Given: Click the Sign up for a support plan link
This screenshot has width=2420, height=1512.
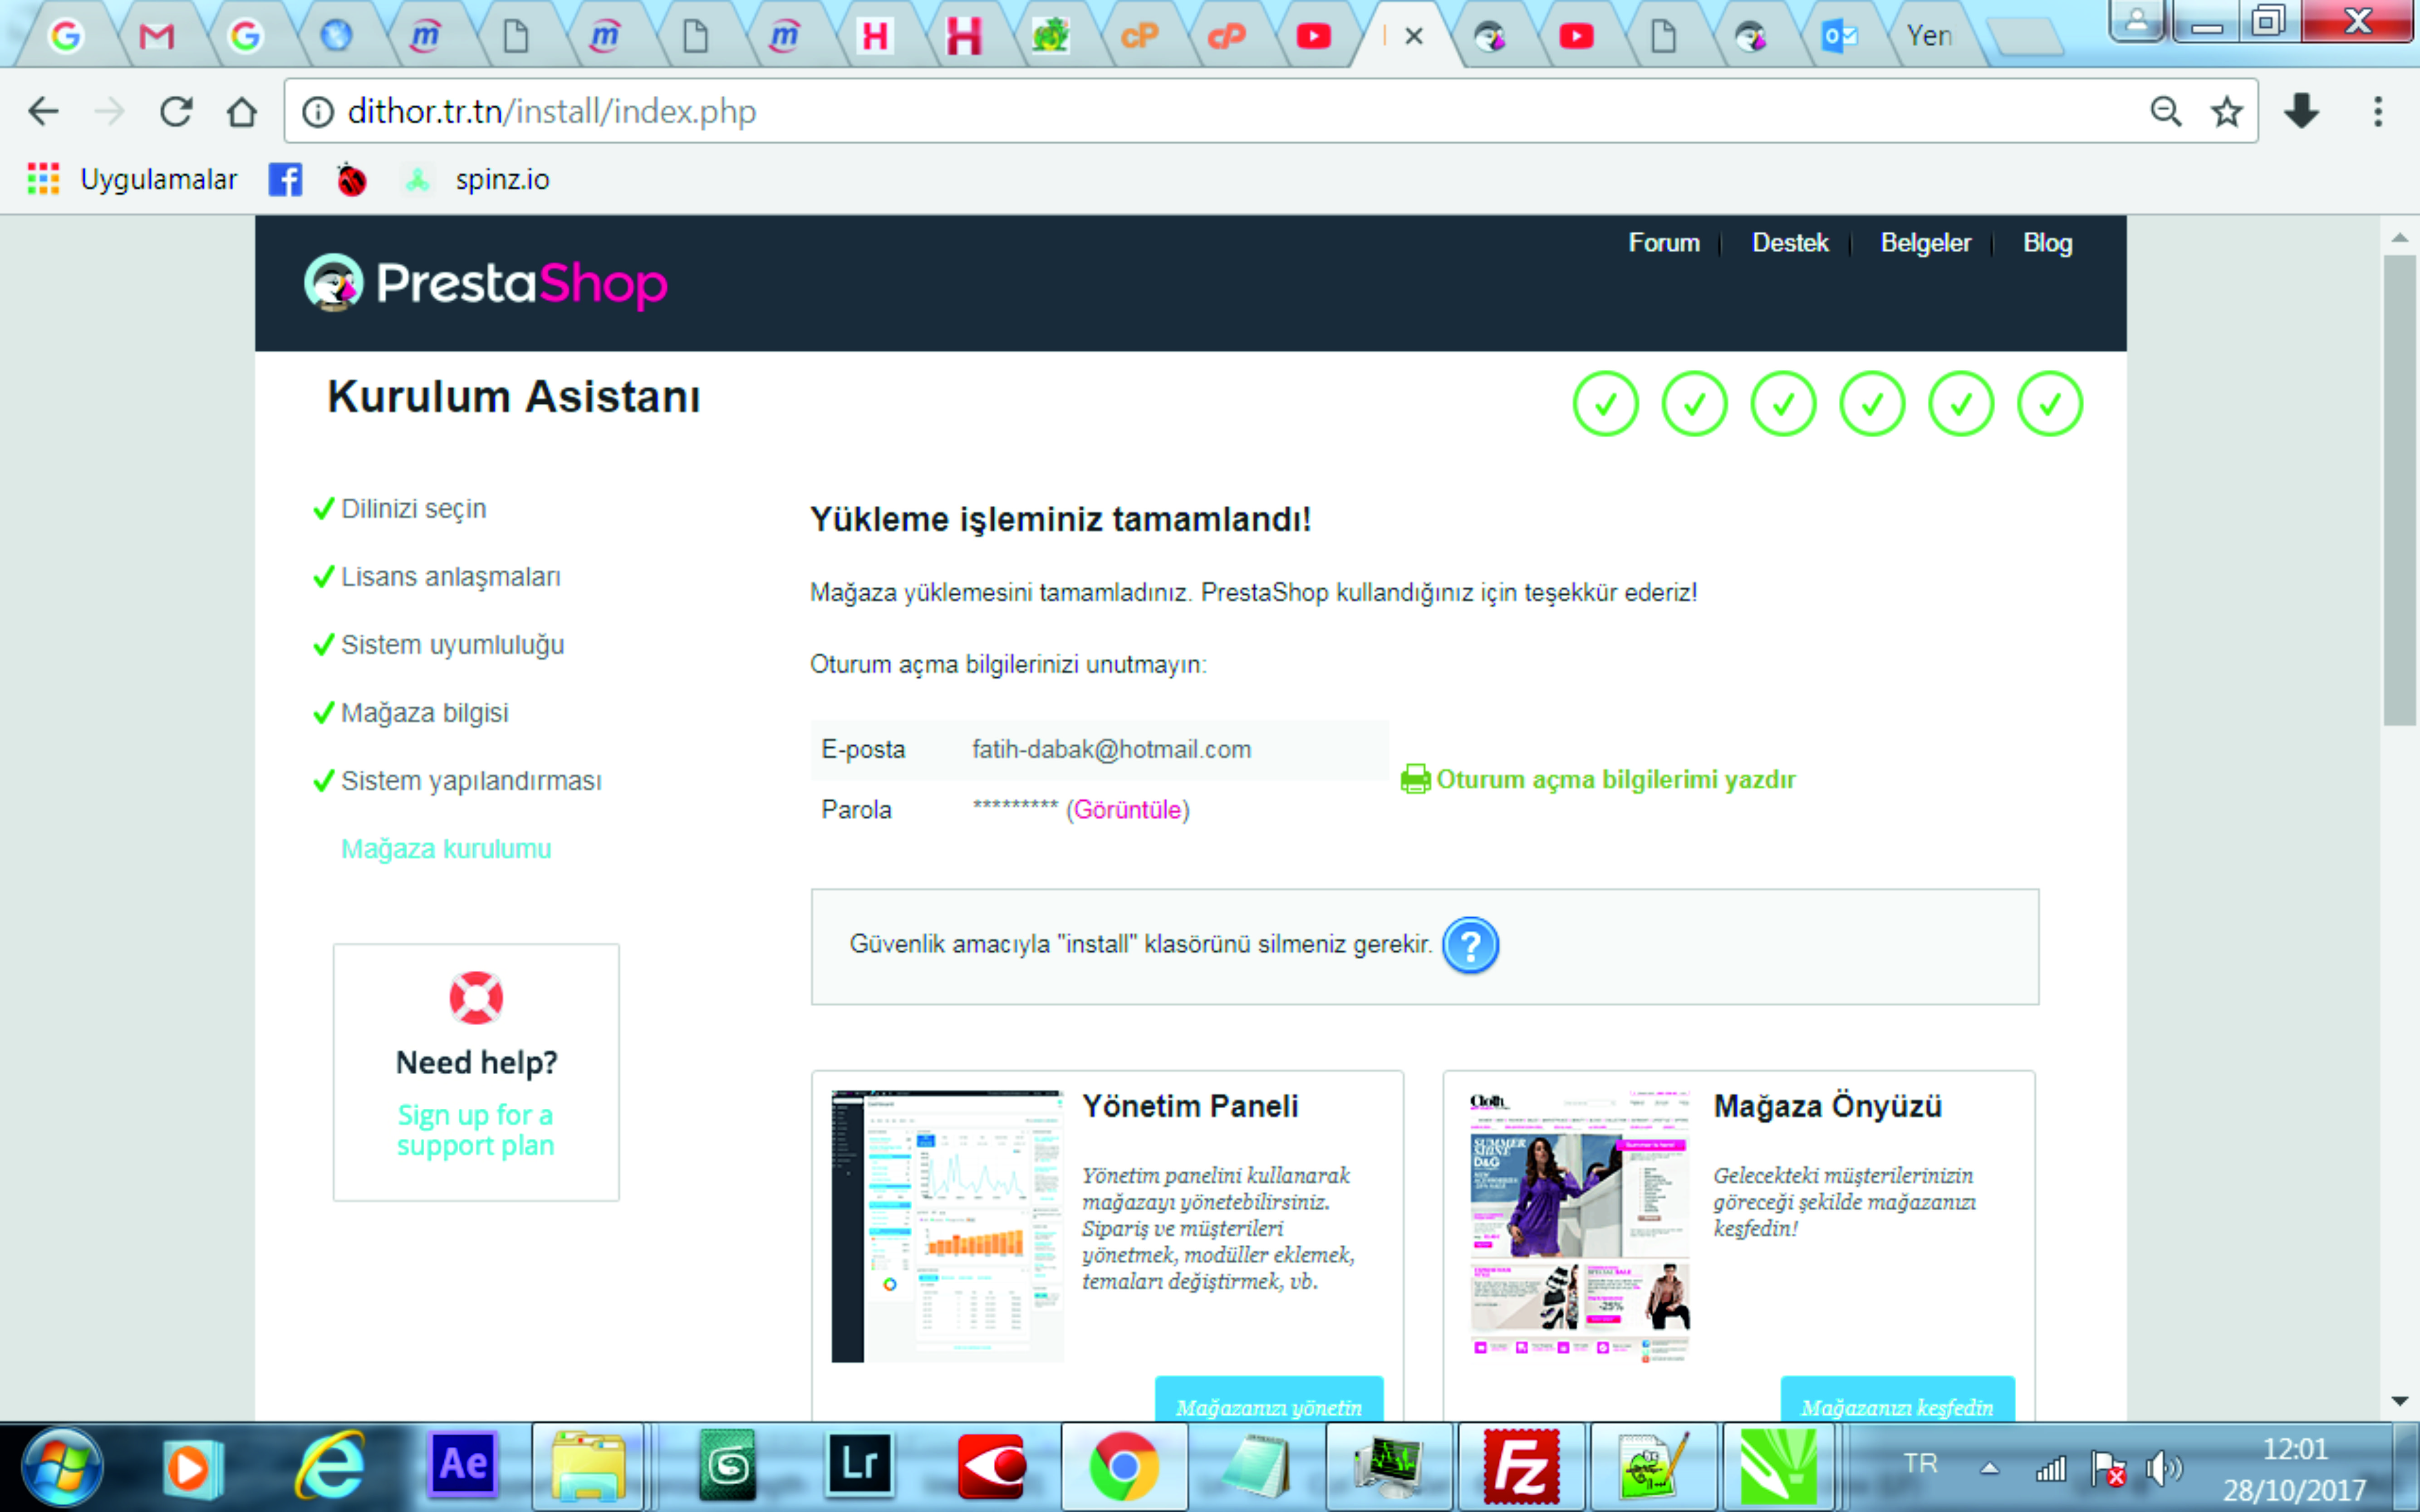Looking at the screenshot, I should click(476, 1130).
